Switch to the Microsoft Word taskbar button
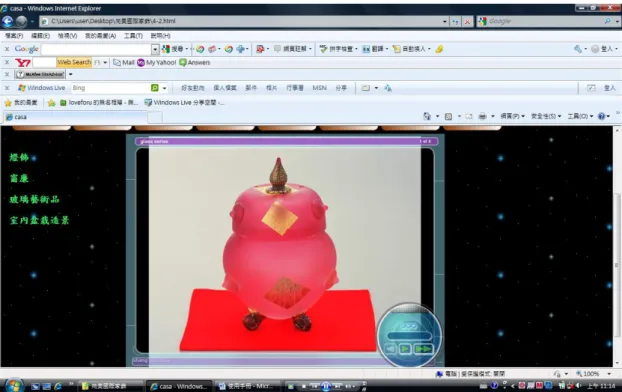 247,386
